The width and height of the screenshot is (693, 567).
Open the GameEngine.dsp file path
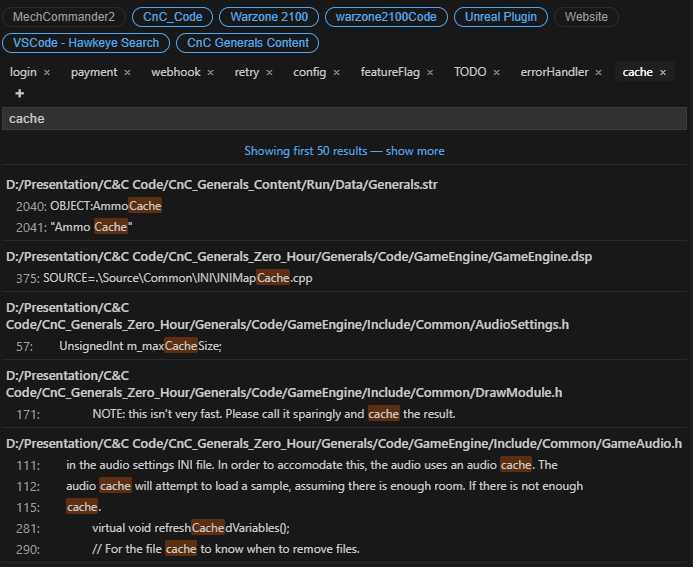click(x=299, y=257)
